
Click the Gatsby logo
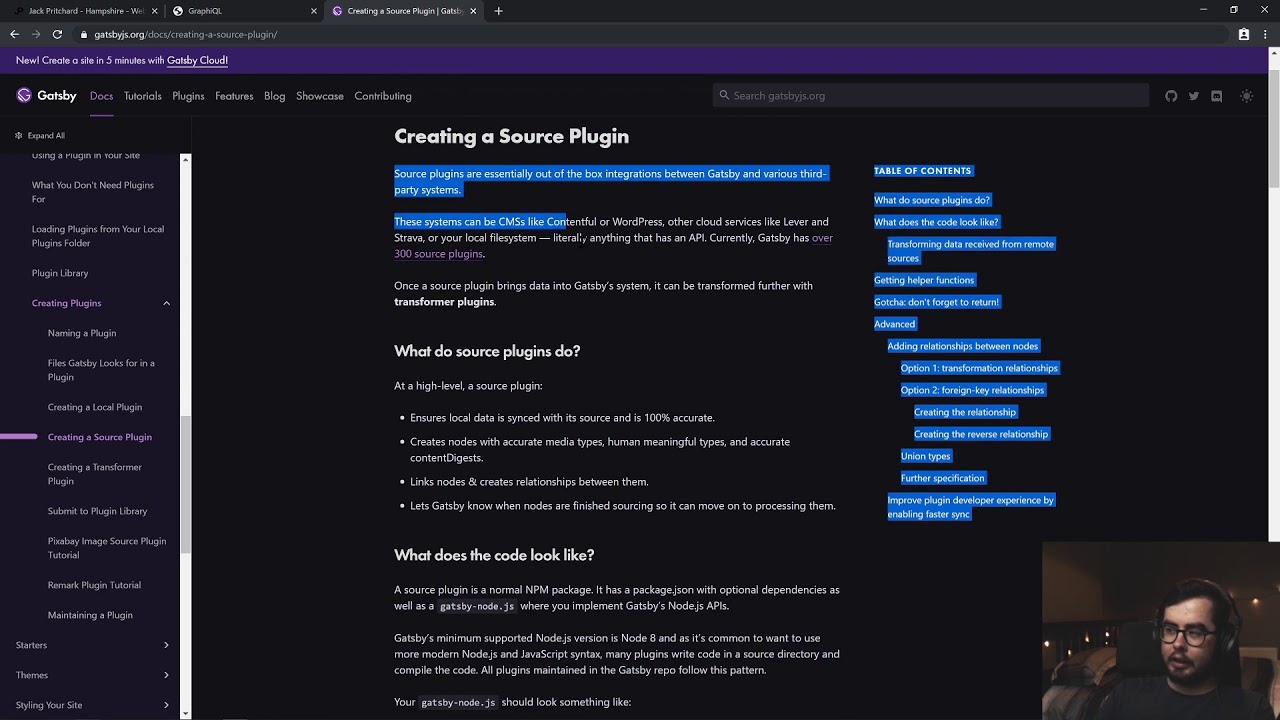(x=46, y=96)
